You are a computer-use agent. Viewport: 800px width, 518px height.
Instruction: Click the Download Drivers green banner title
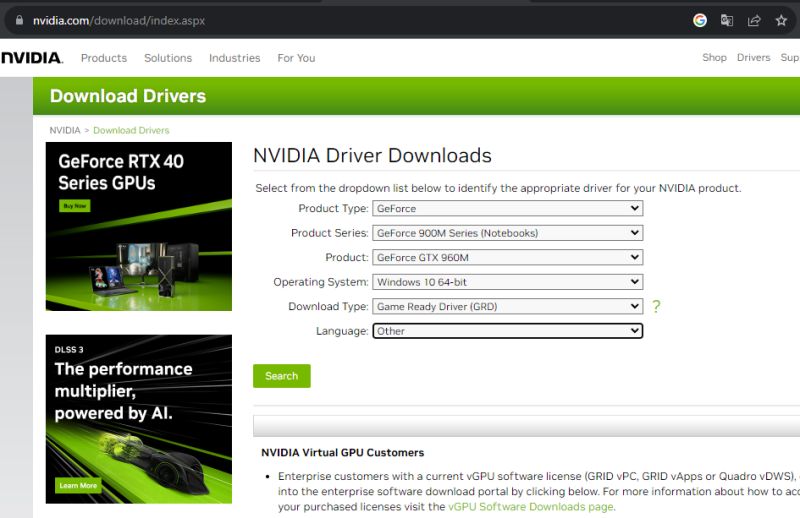(128, 96)
